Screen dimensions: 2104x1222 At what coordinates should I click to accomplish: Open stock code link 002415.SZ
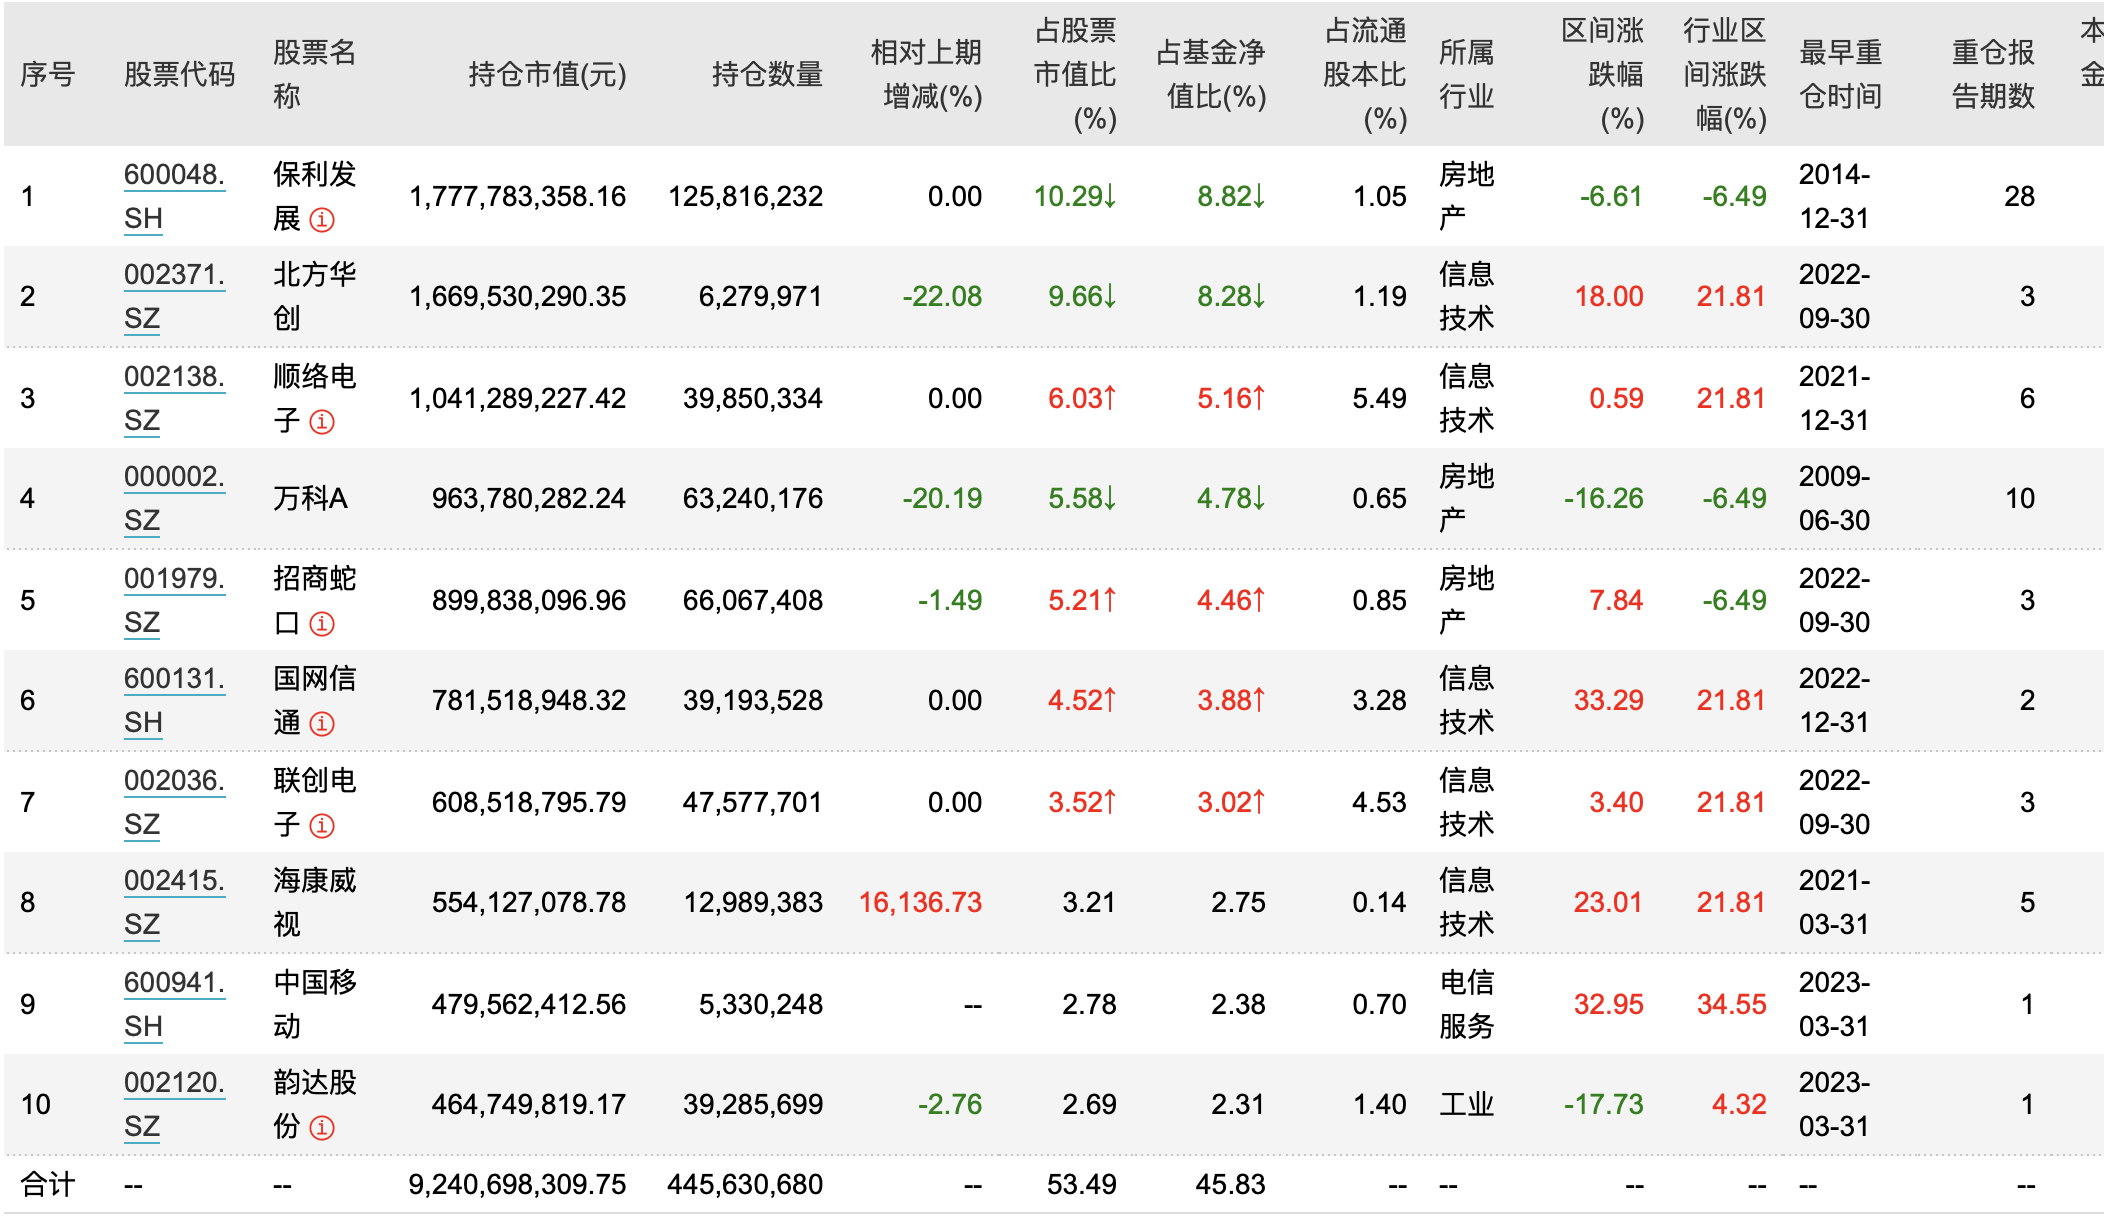pos(174,902)
